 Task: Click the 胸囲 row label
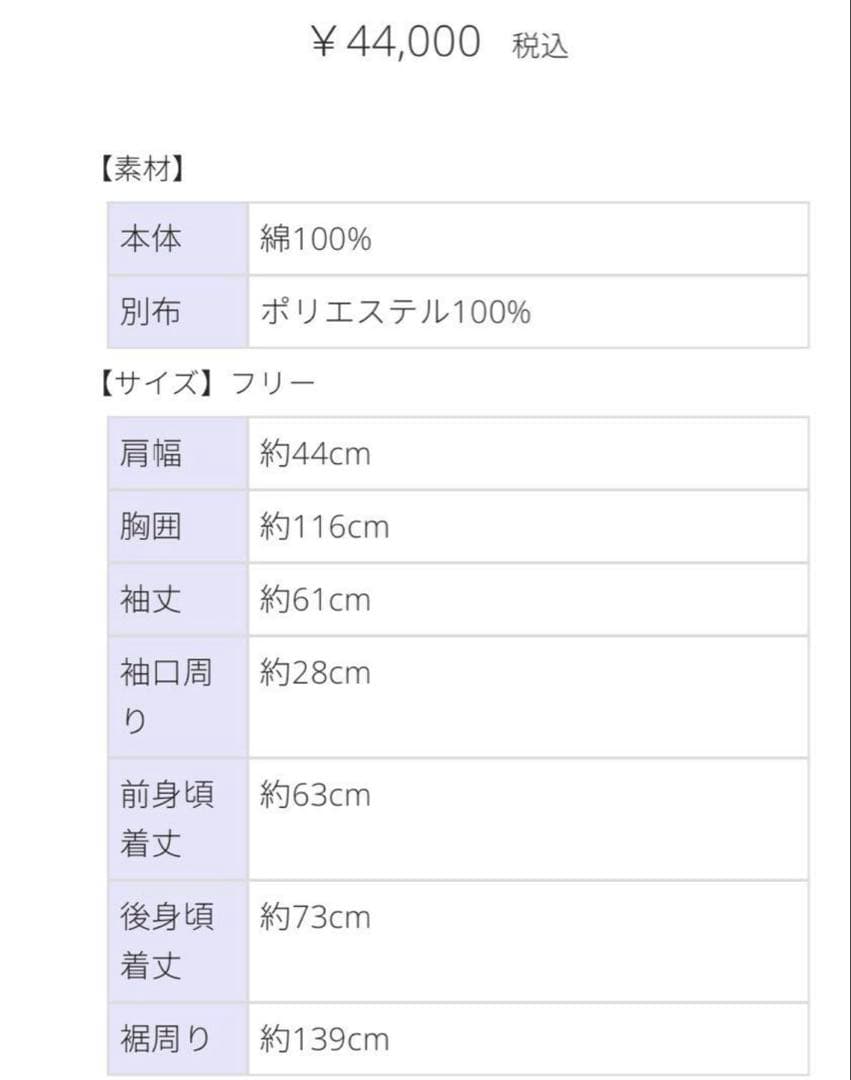[152, 527]
